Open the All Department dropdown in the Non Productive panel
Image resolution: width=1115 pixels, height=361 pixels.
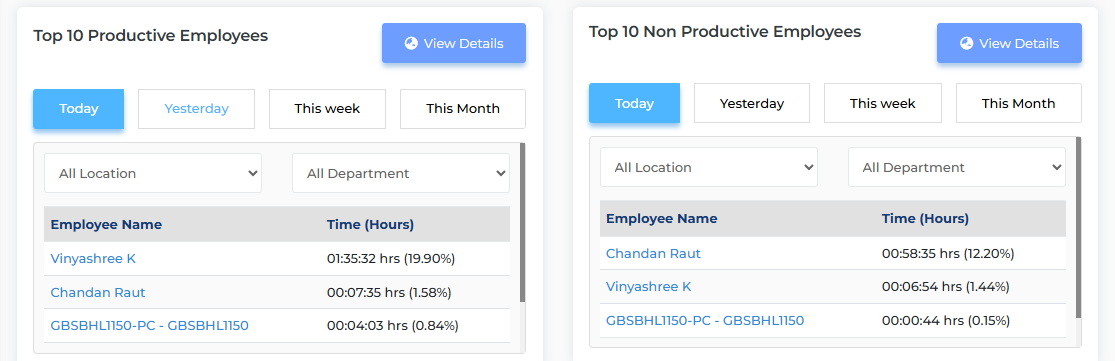[x=956, y=168]
